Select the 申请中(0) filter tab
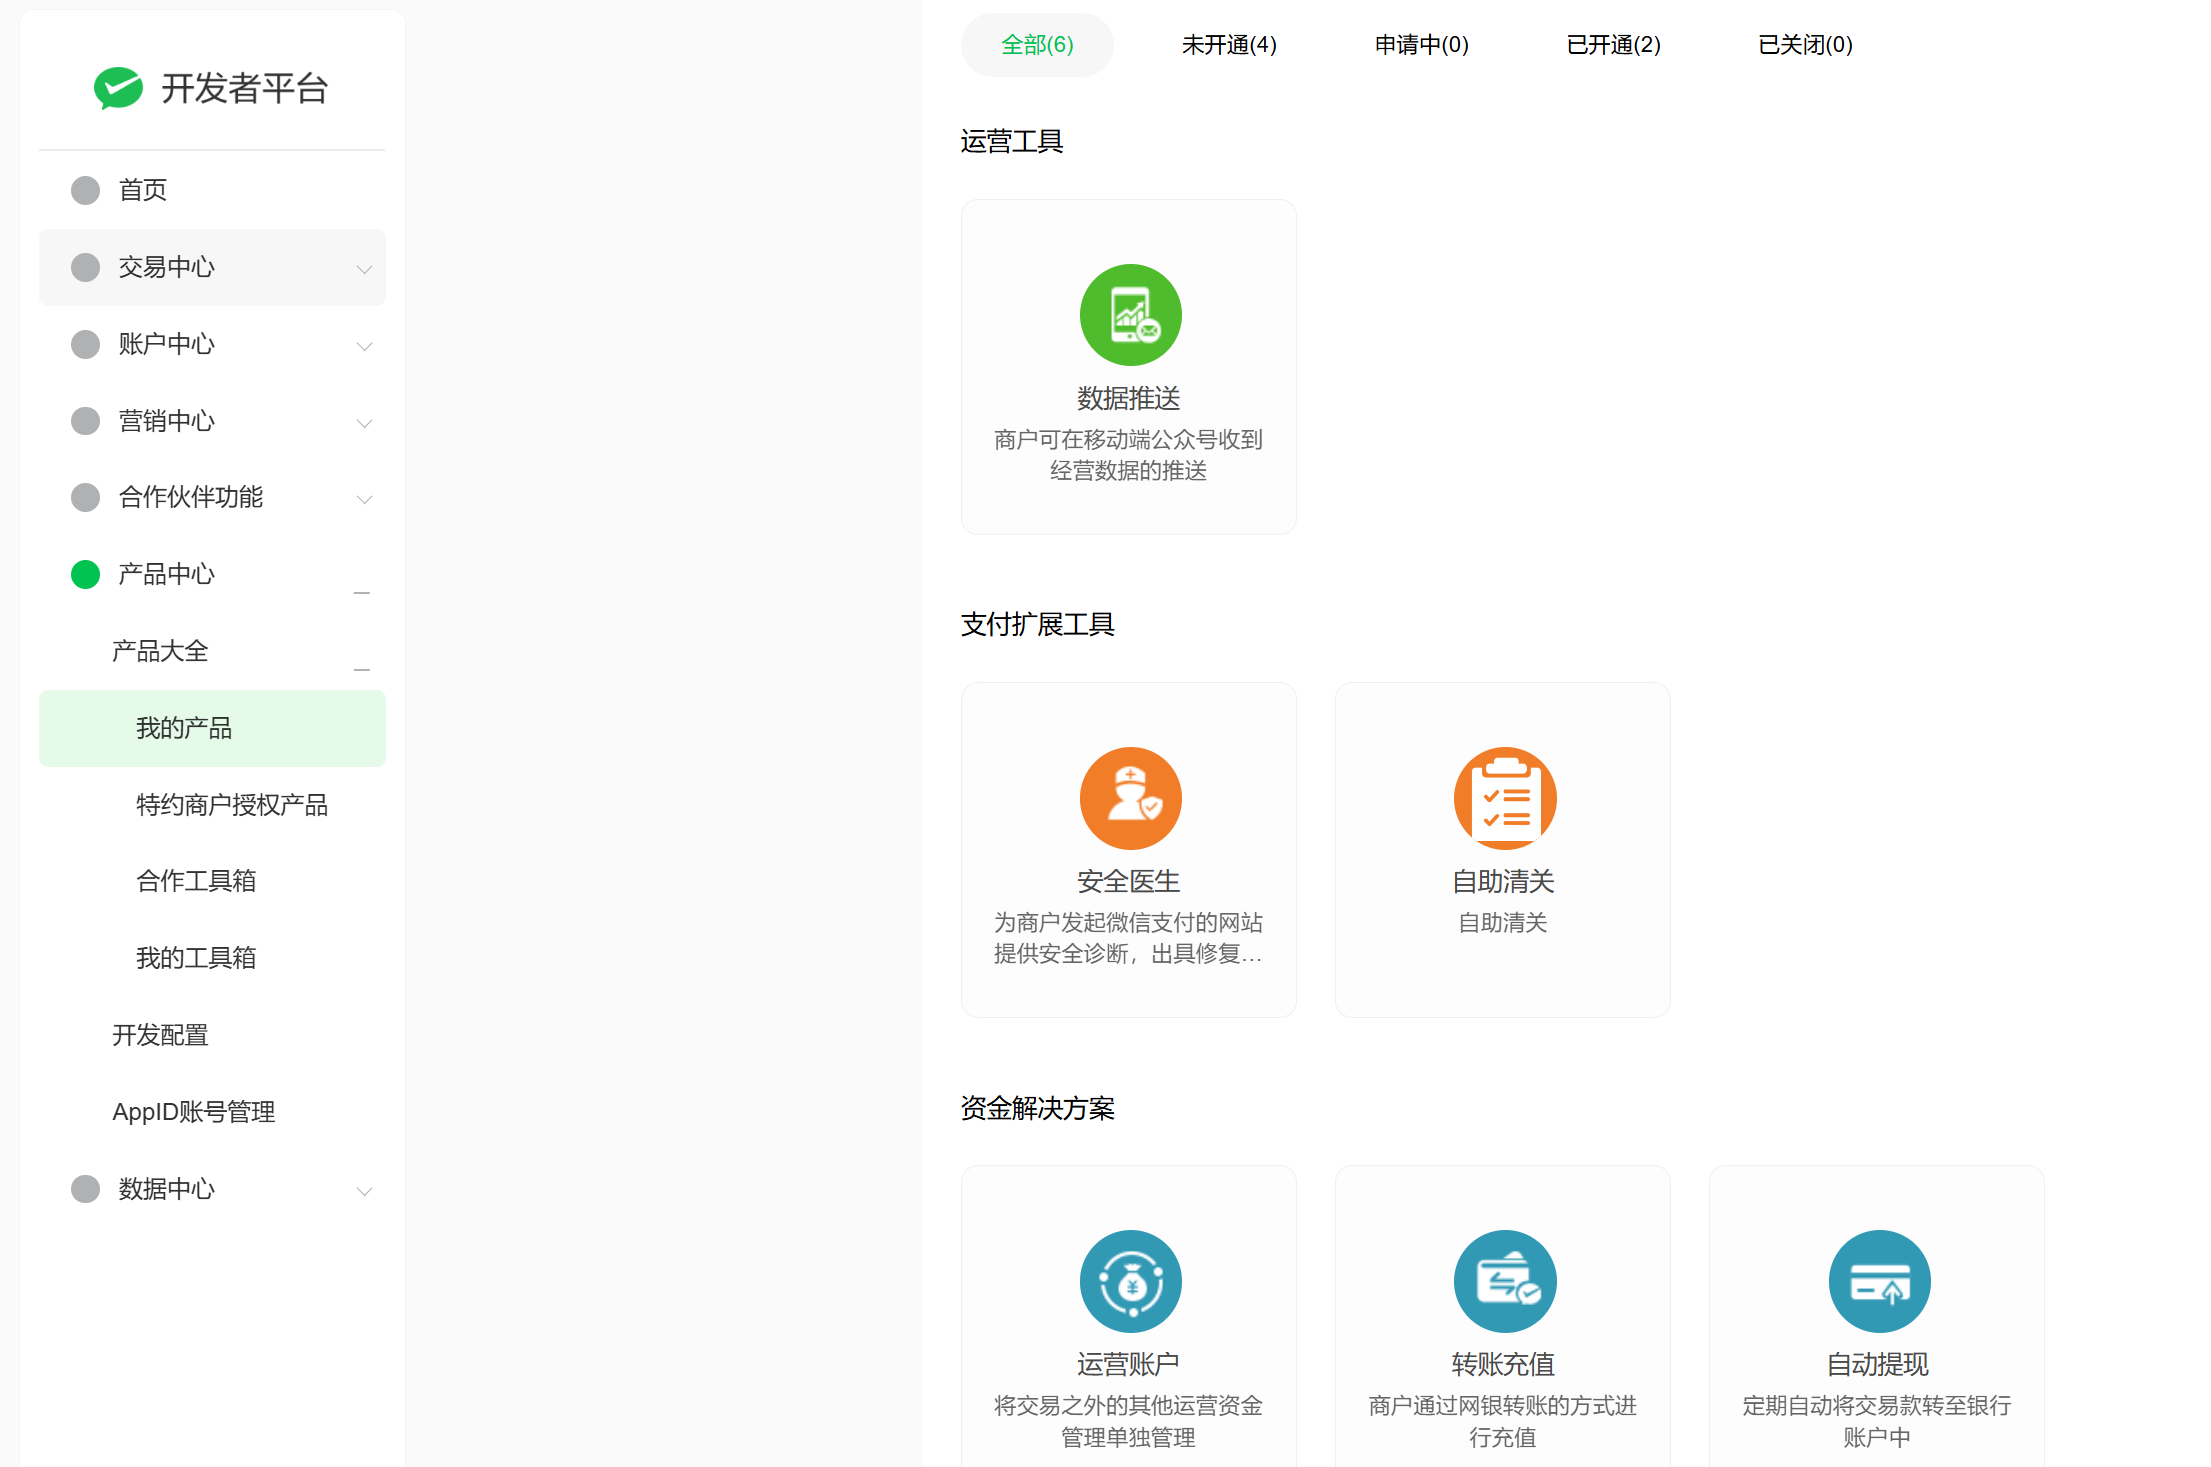Screen dimensions: 2211x1467 [1421, 45]
